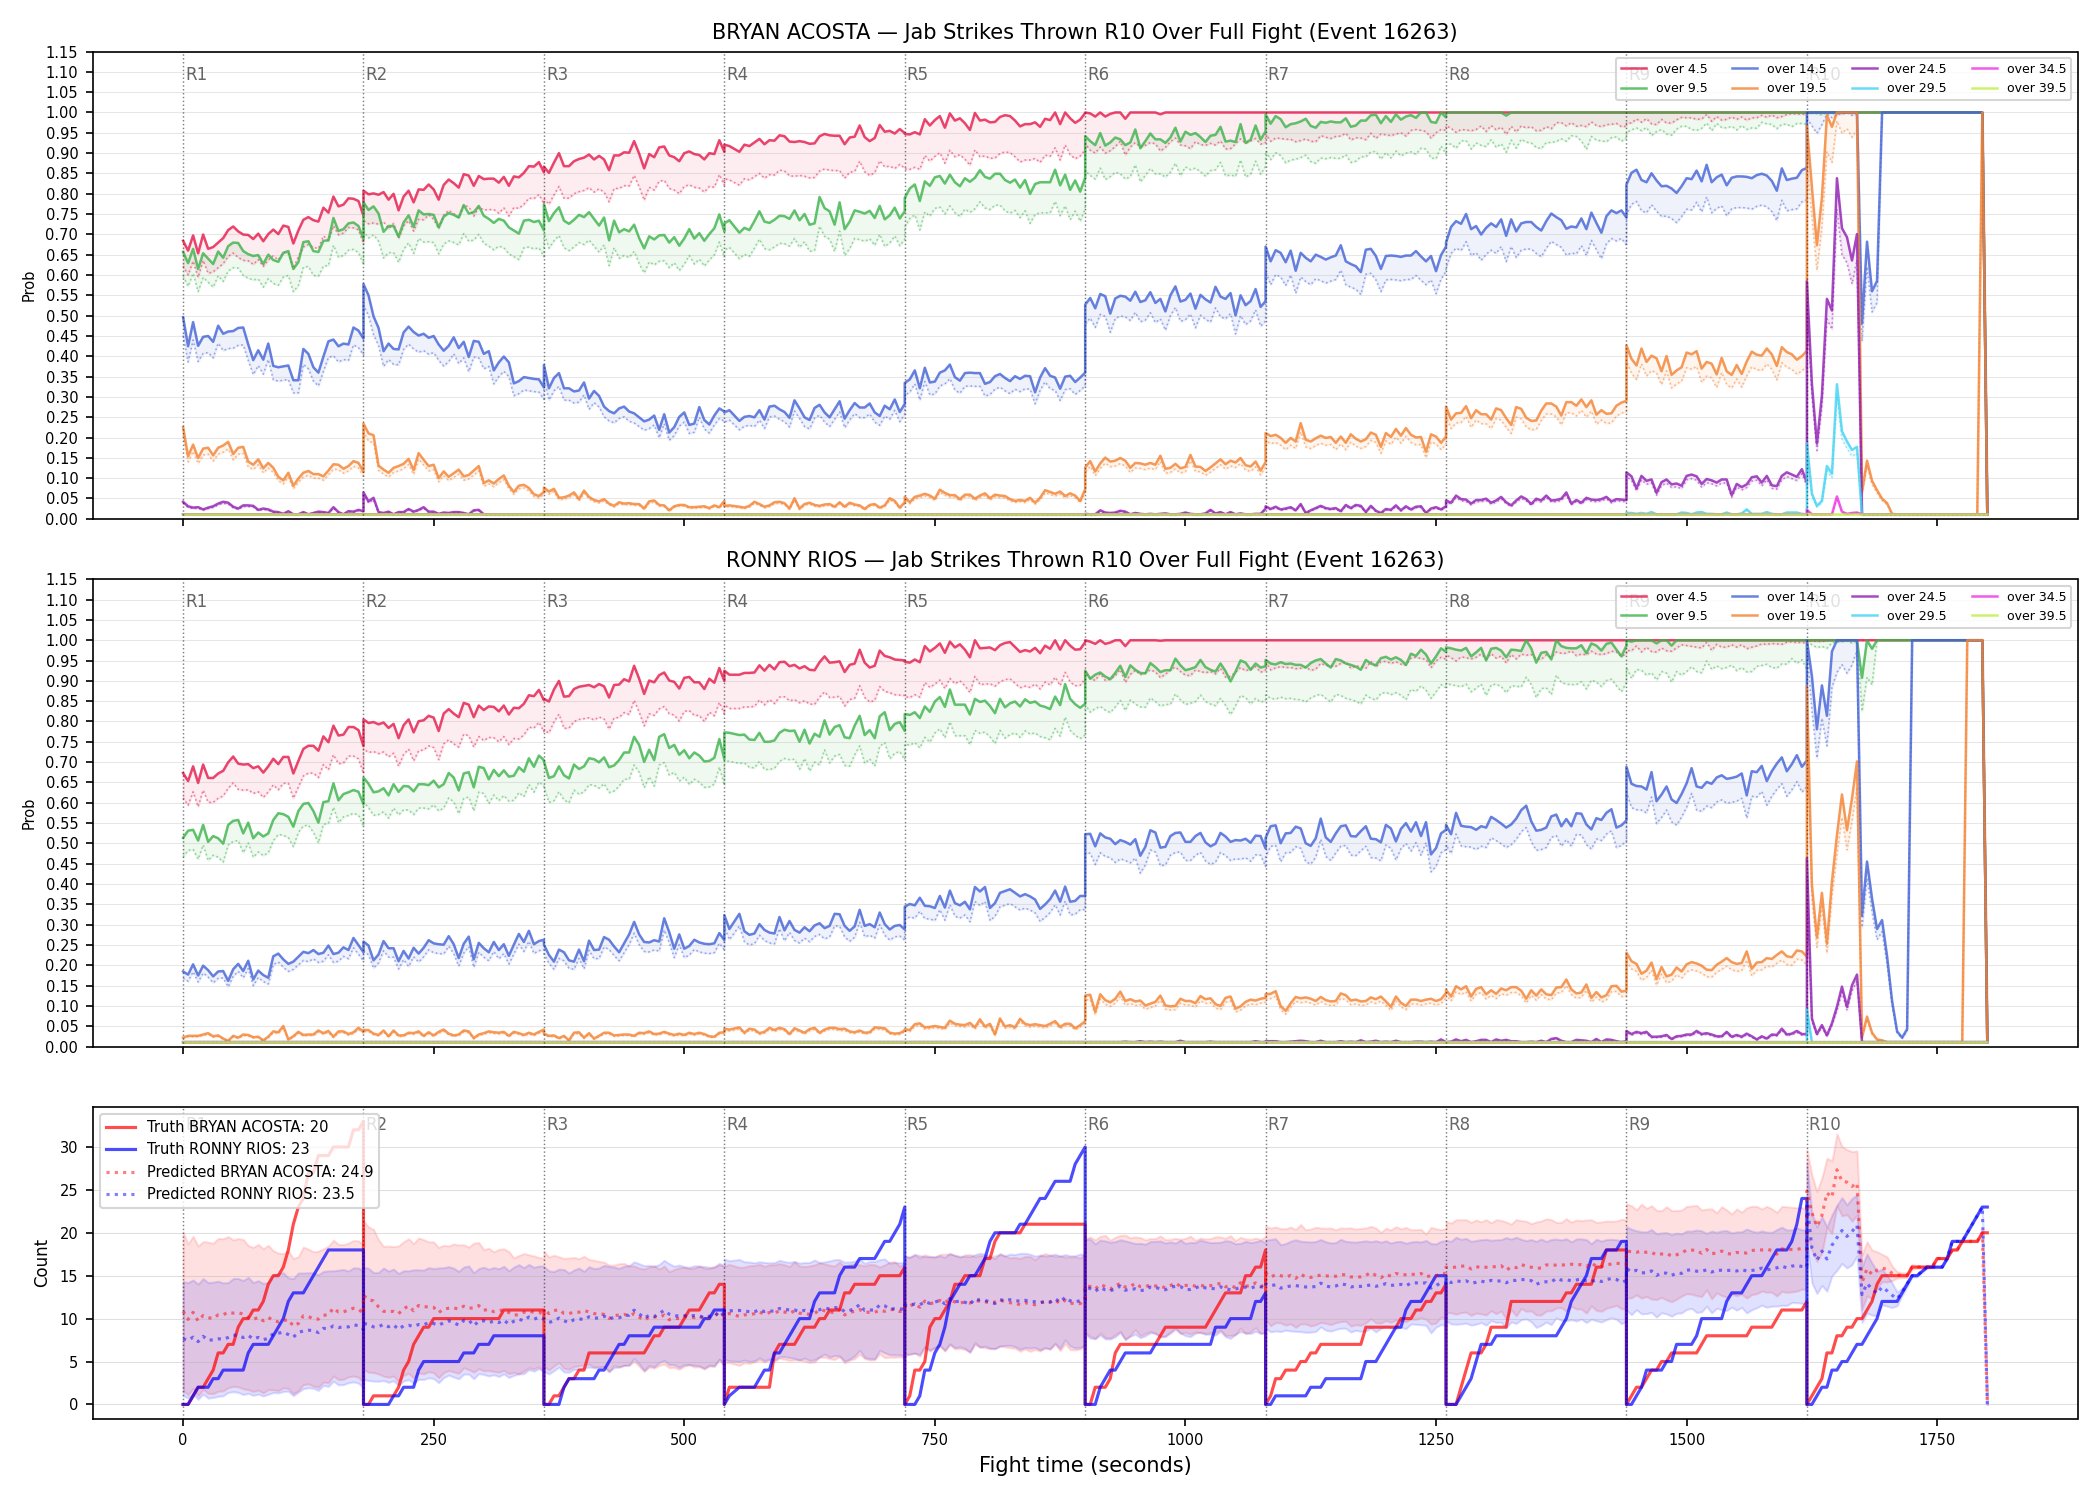This screenshot has width=2100, height=1500.
Task: Click R8 round marker in Count chart
Action: tap(1459, 1124)
